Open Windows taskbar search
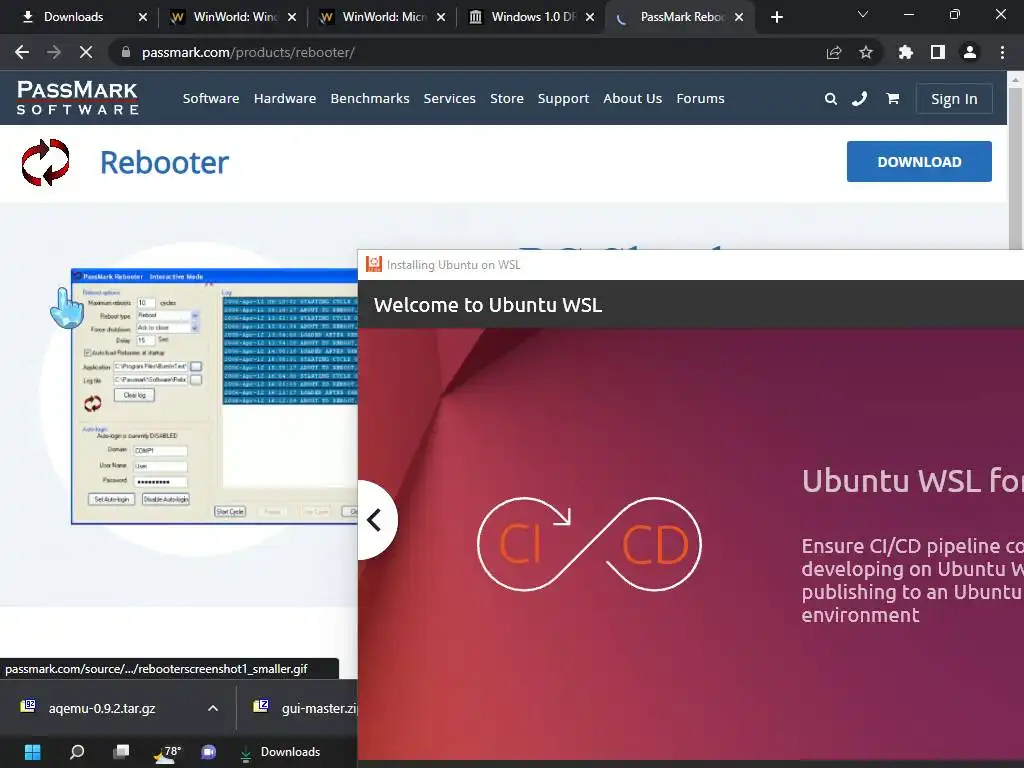Screen dimensions: 1024x768 [x=77, y=752]
